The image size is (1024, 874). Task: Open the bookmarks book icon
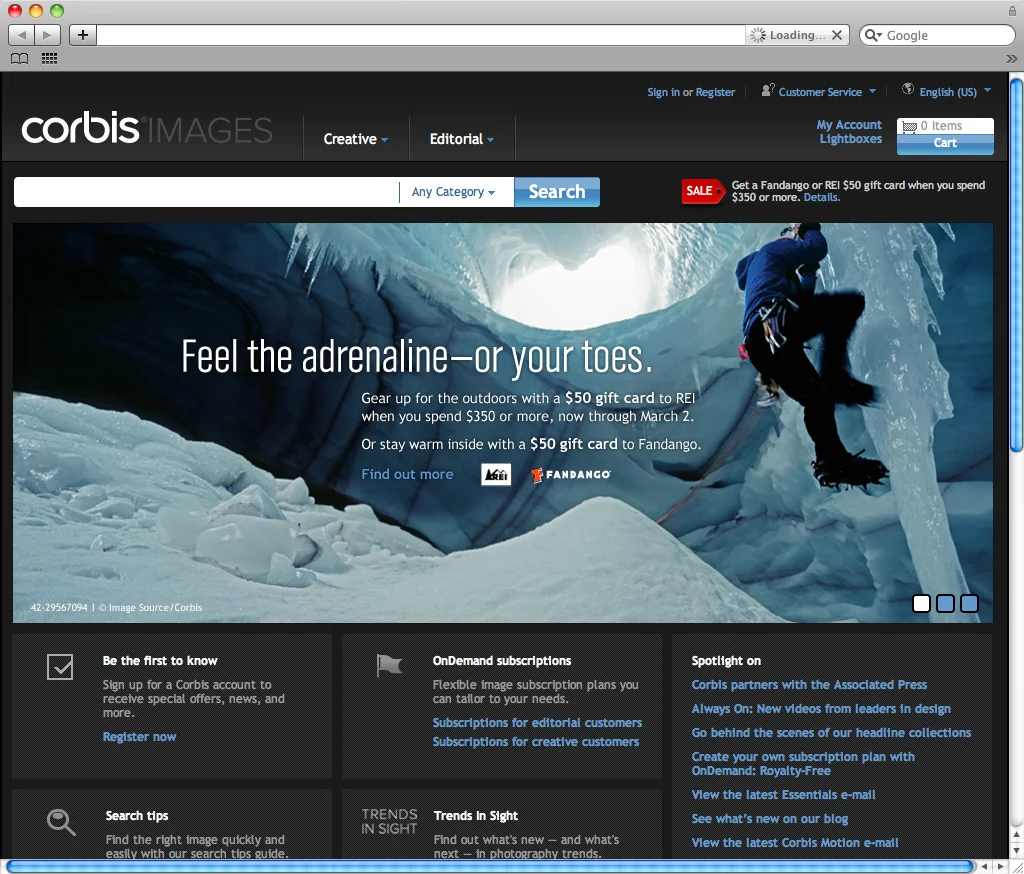click(x=20, y=59)
